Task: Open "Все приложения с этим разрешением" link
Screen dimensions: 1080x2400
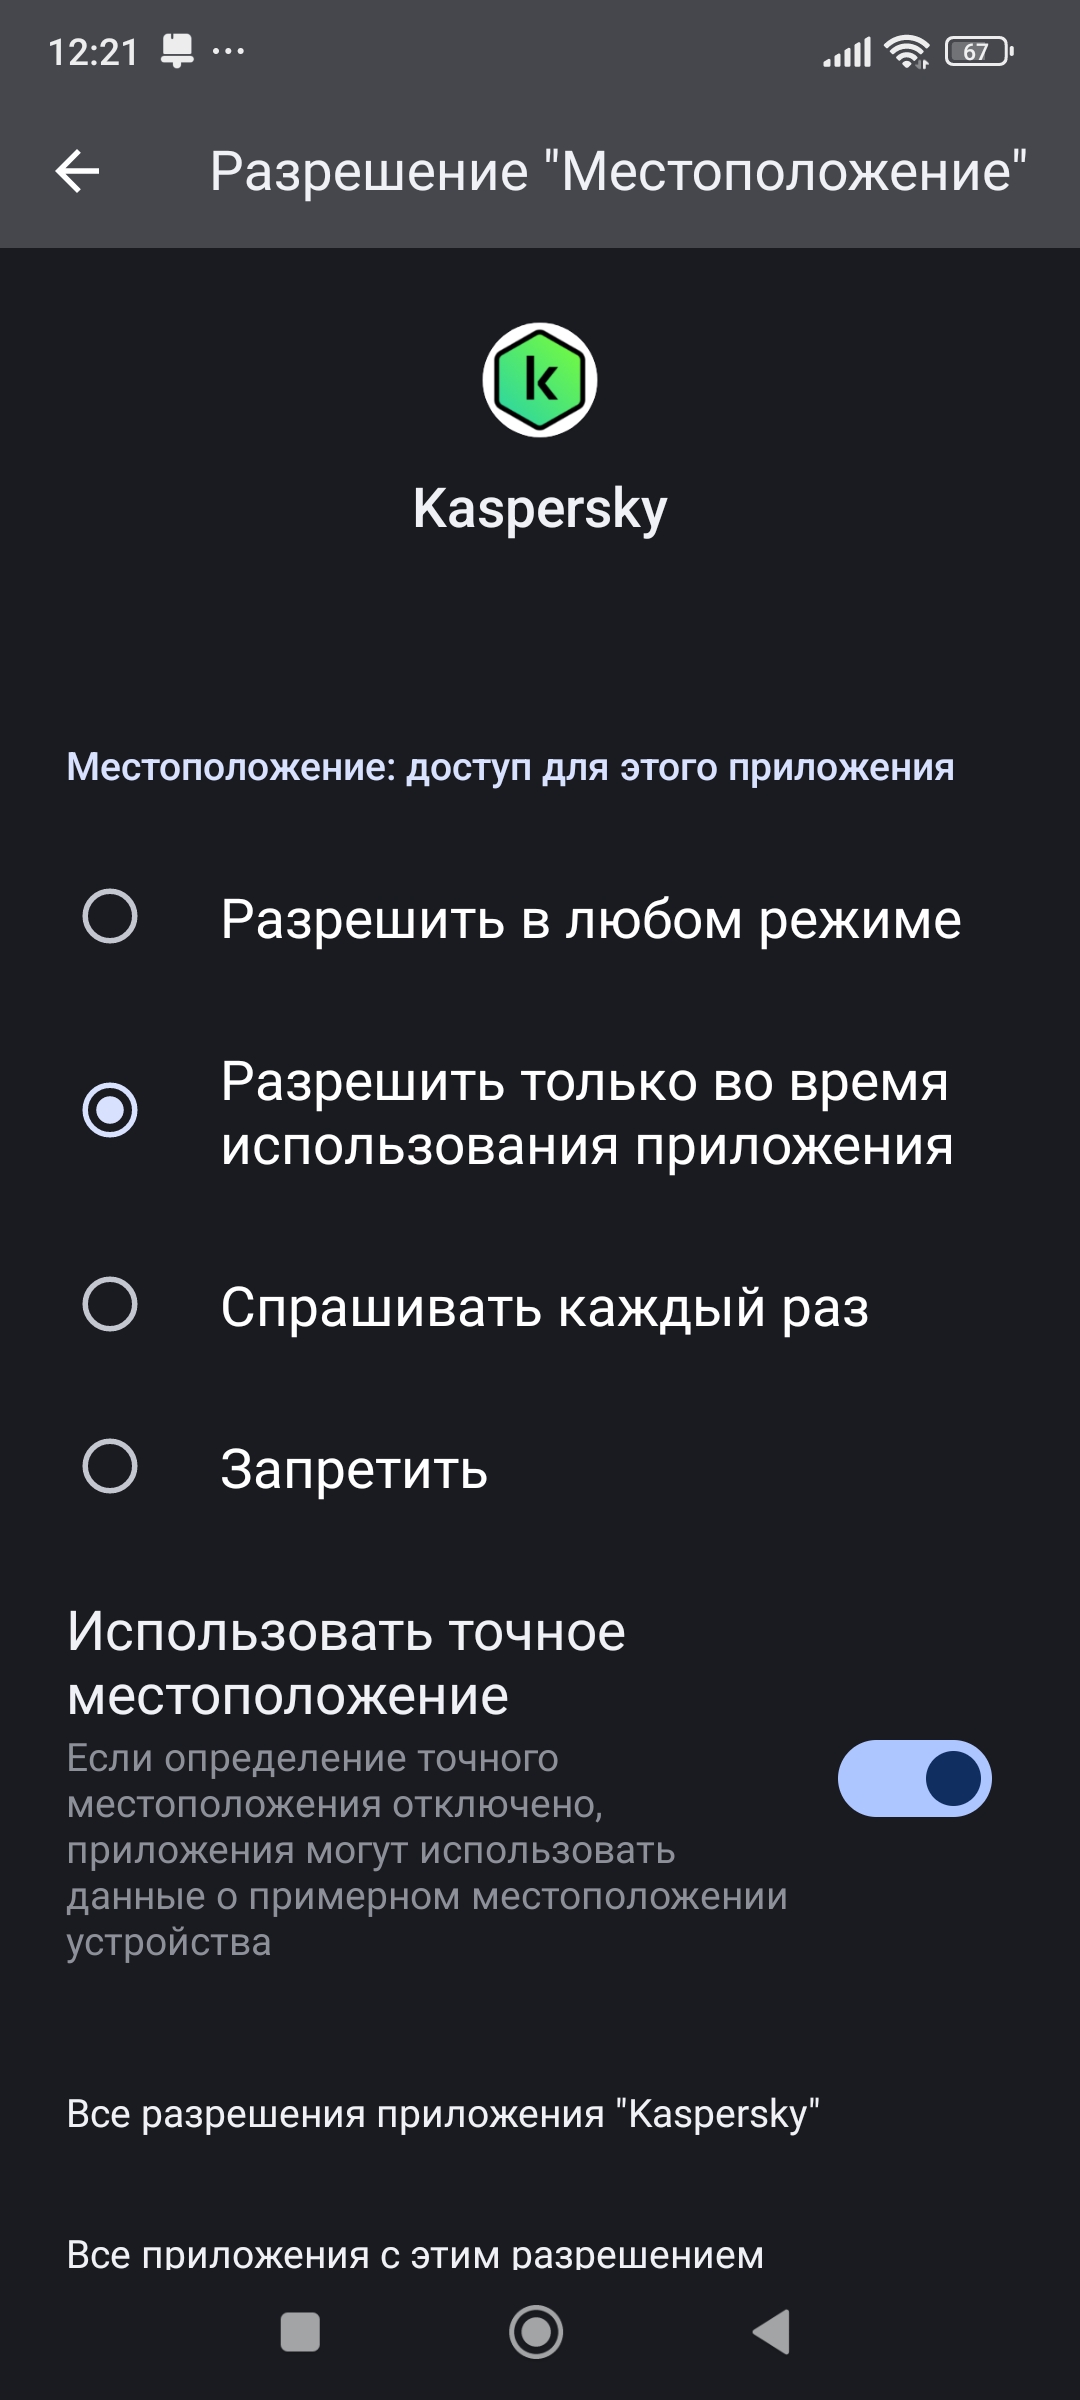Action: click(x=415, y=2254)
